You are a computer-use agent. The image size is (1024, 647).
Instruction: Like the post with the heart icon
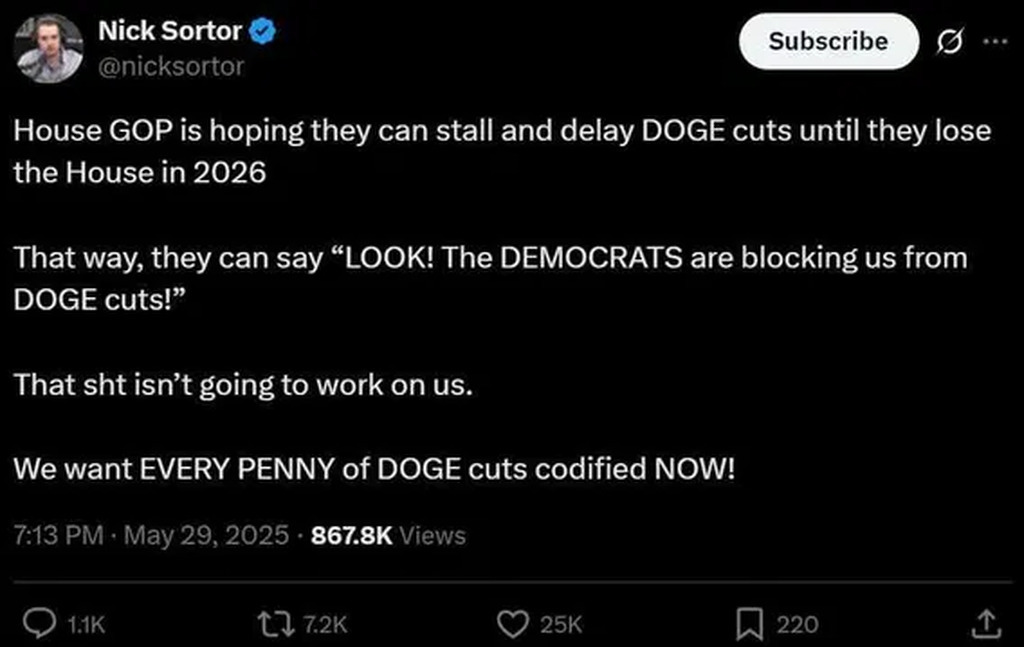pos(512,625)
